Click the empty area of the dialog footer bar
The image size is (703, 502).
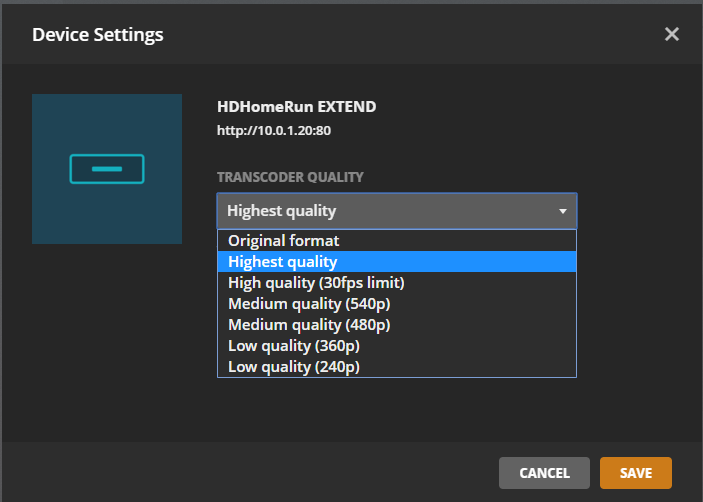pos(250,472)
